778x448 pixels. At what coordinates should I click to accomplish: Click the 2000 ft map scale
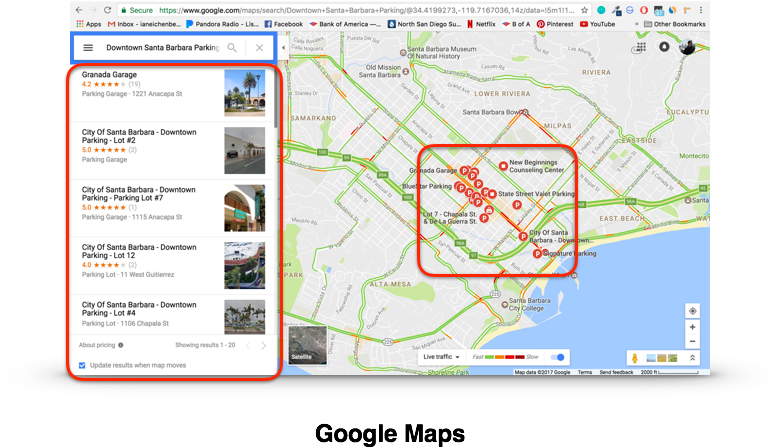click(x=669, y=372)
